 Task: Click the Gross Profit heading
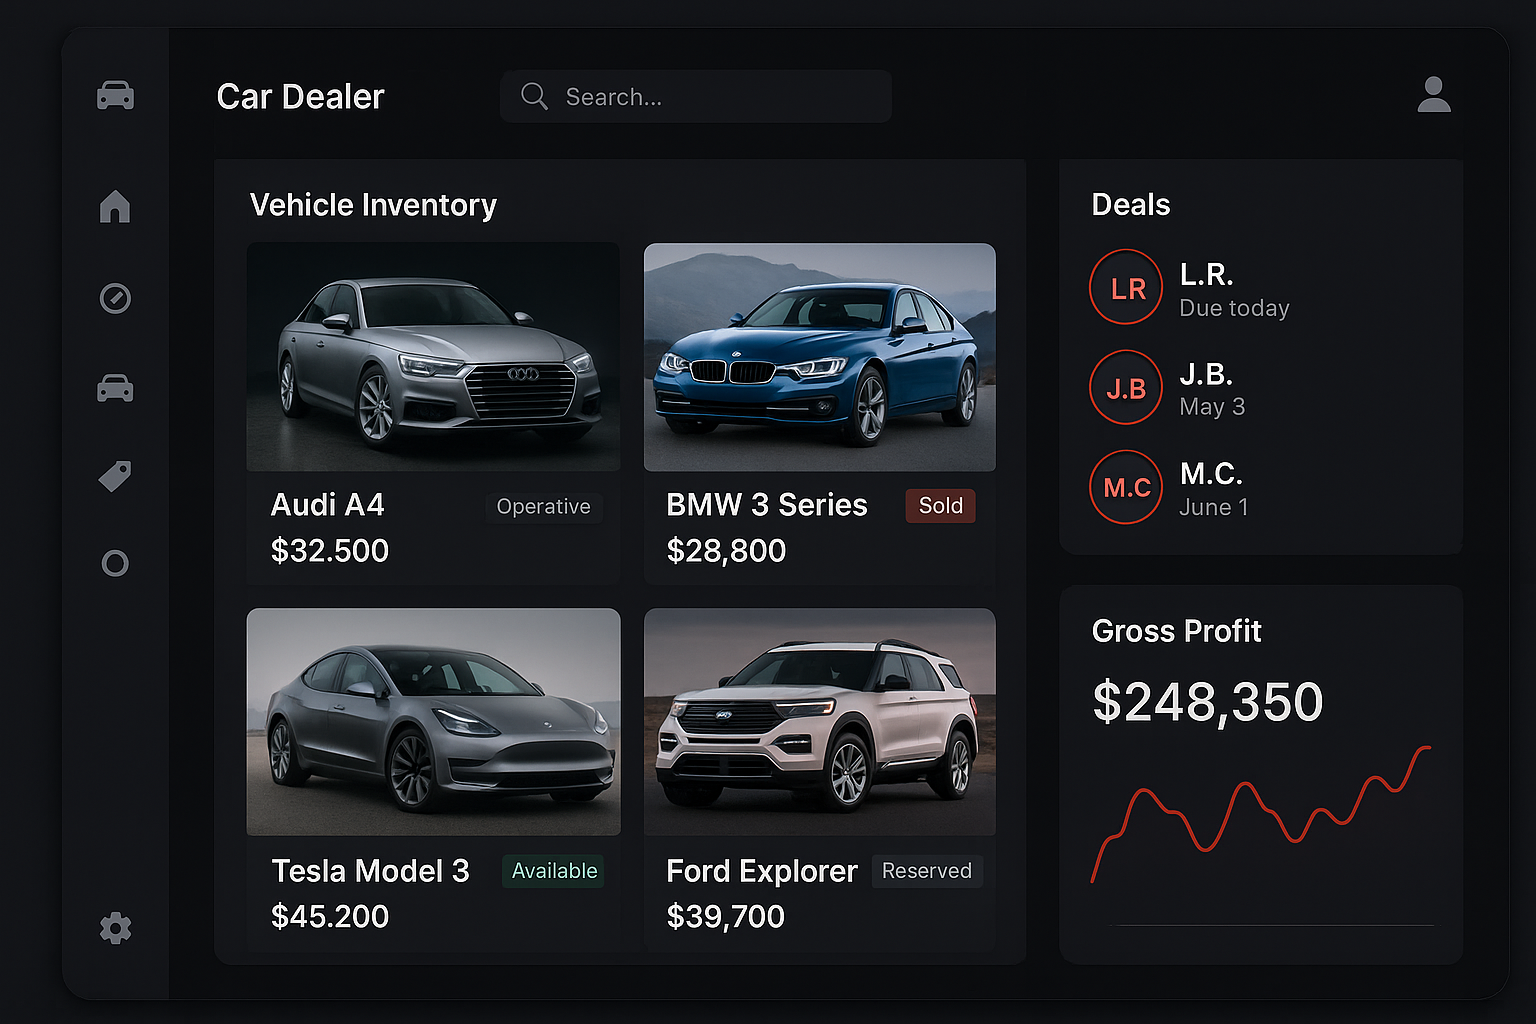click(x=1177, y=631)
